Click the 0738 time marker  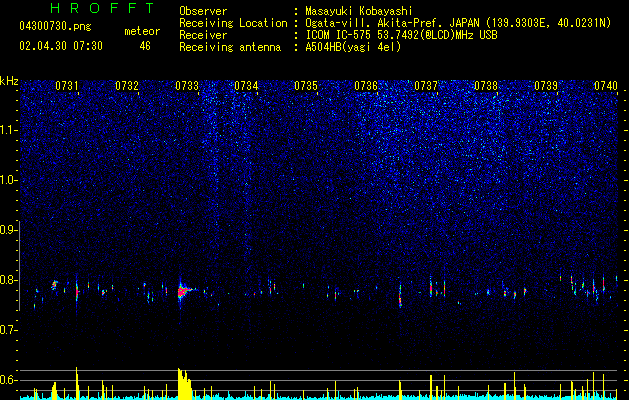point(486,86)
